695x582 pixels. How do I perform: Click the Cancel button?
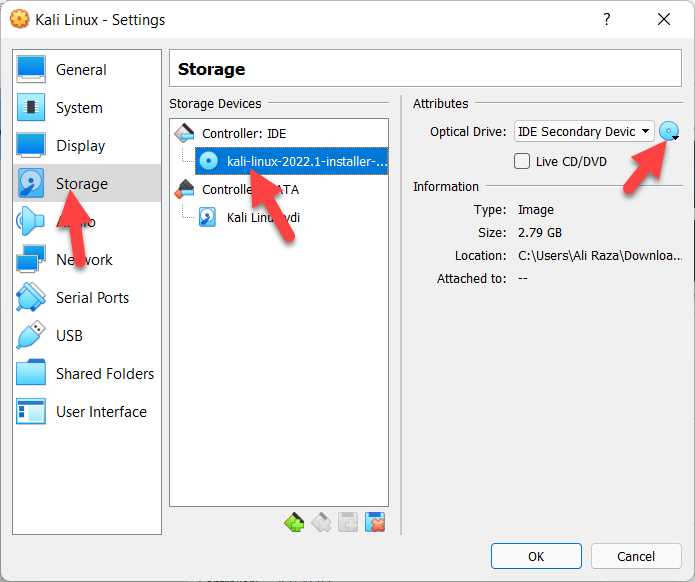[636, 556]
